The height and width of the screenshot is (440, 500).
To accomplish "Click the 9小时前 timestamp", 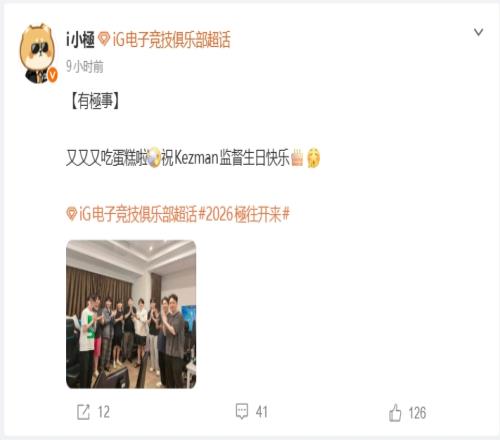I will [85, 67].
